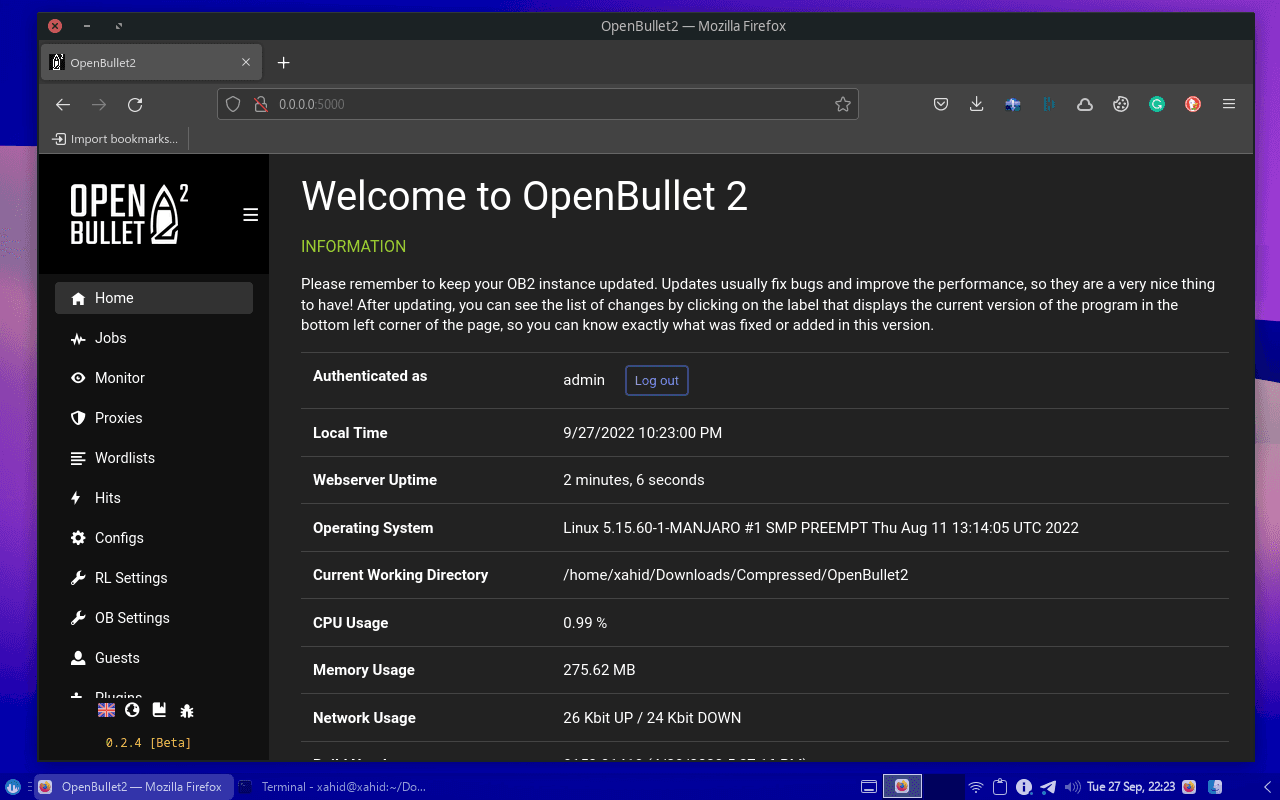
Task: Expand the Plugins section in sidebar
Action: 118,694
